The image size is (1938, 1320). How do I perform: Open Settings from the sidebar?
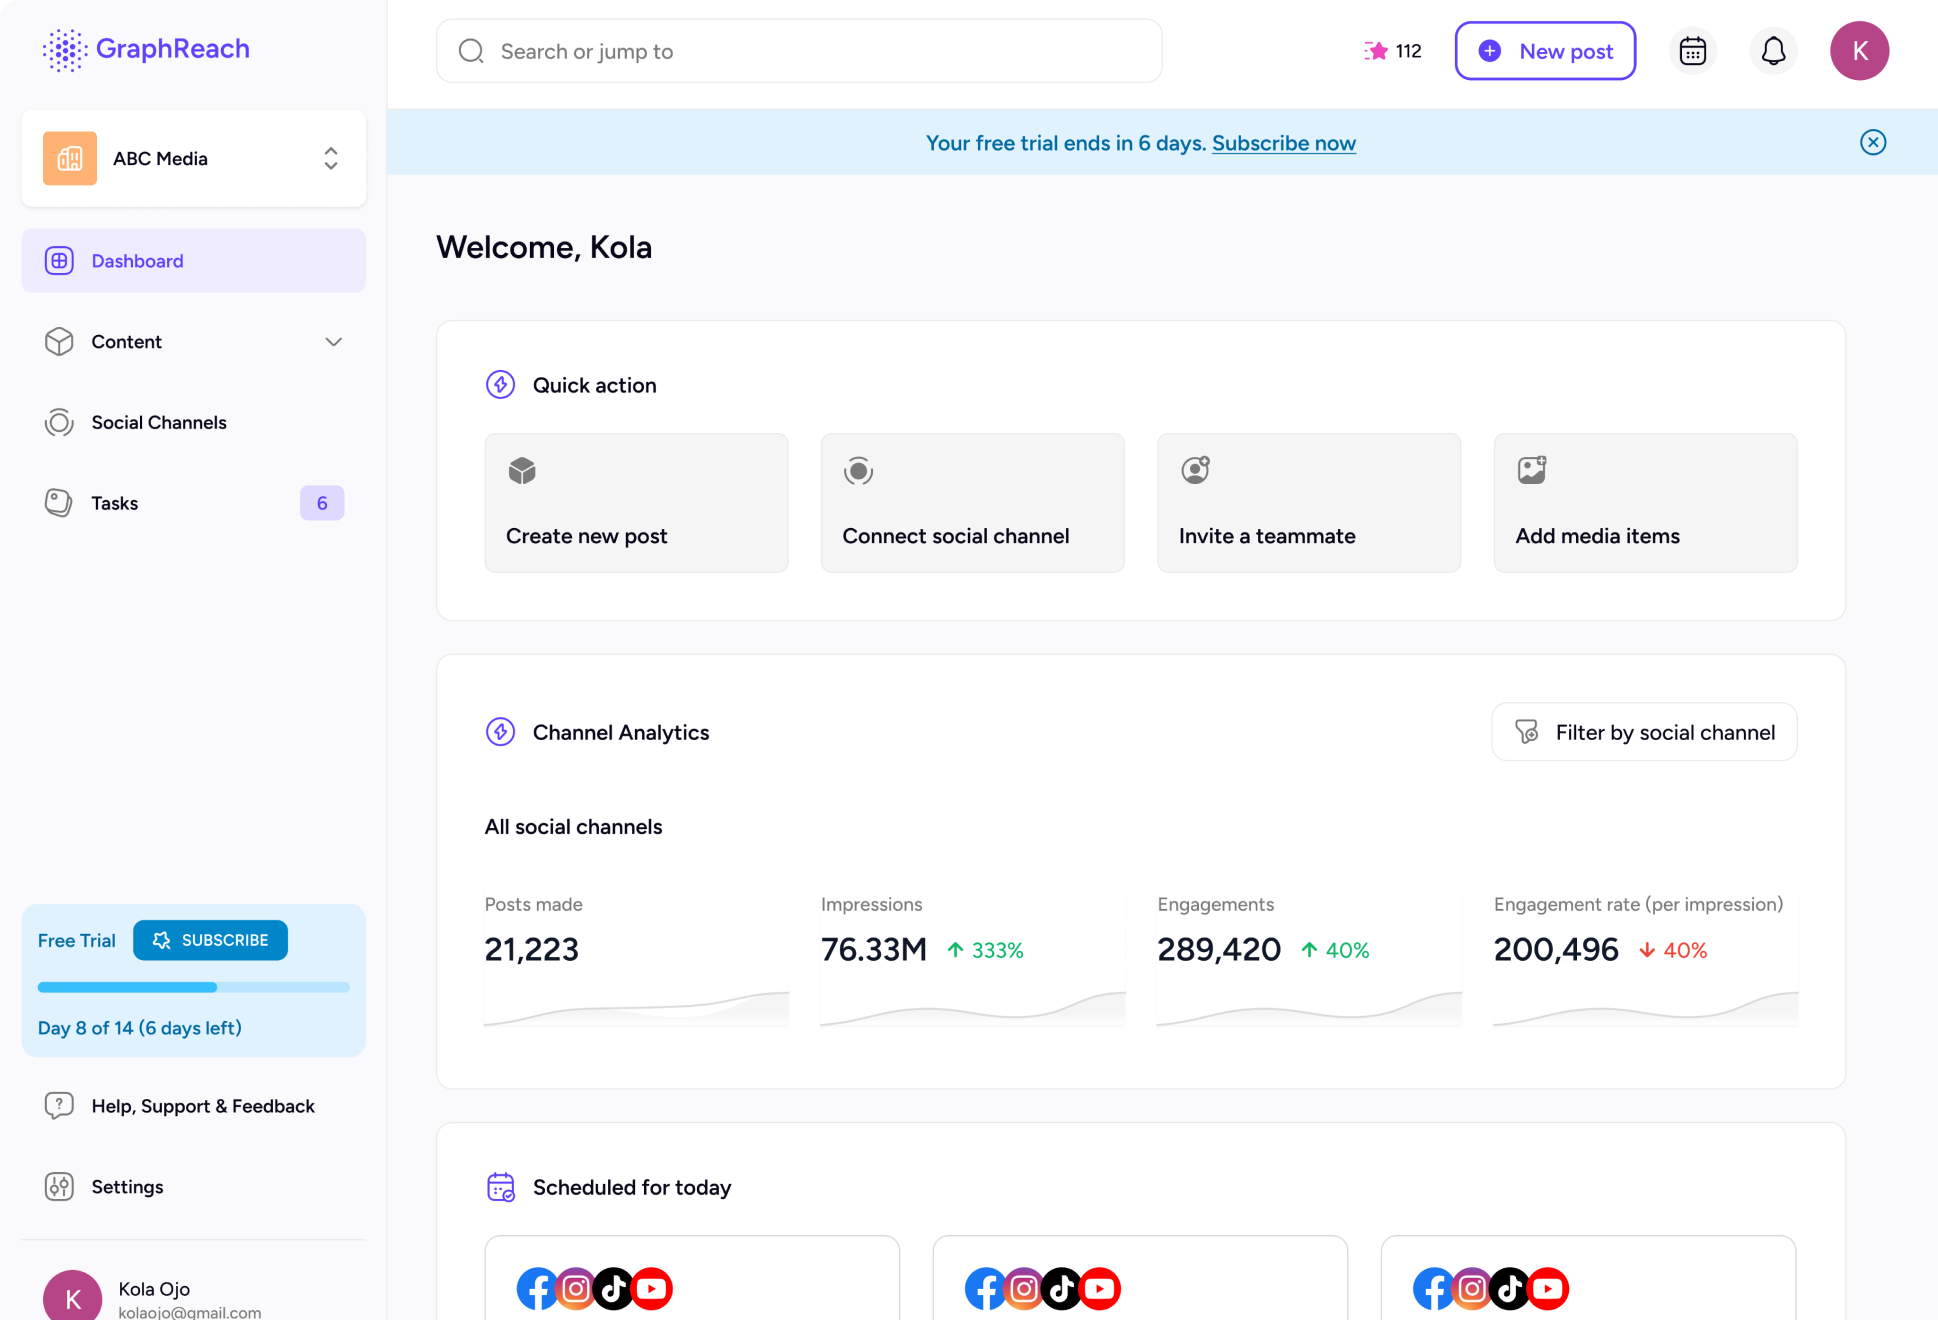pyautogui.click(x=127, y=1187)
